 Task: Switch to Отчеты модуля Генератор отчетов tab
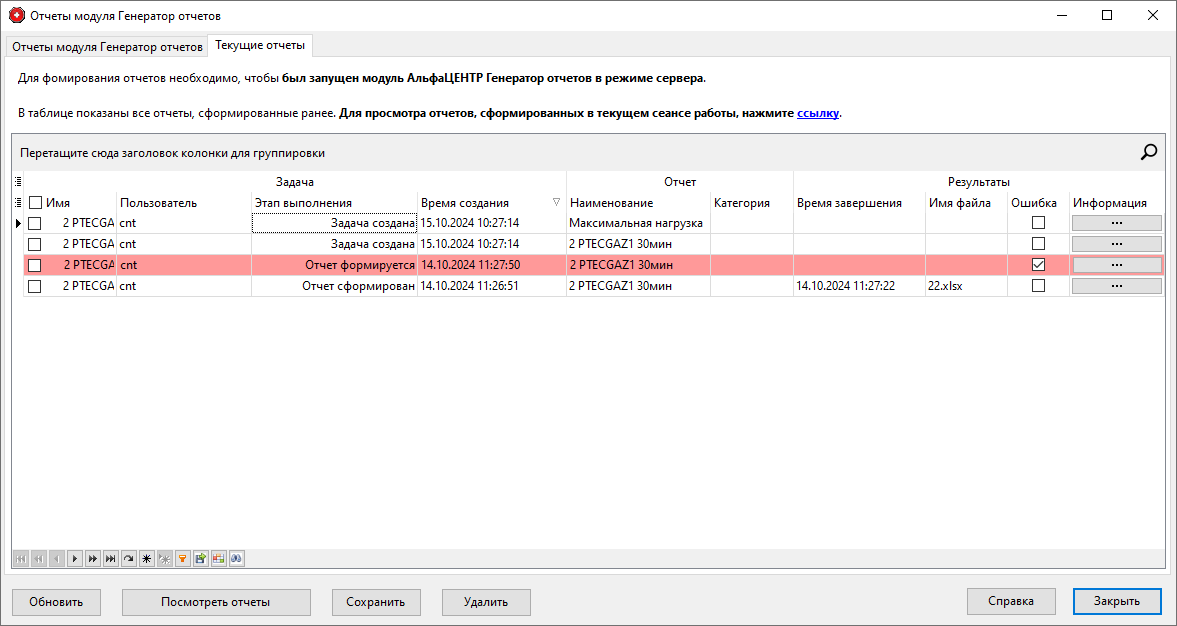pos(107,47)
